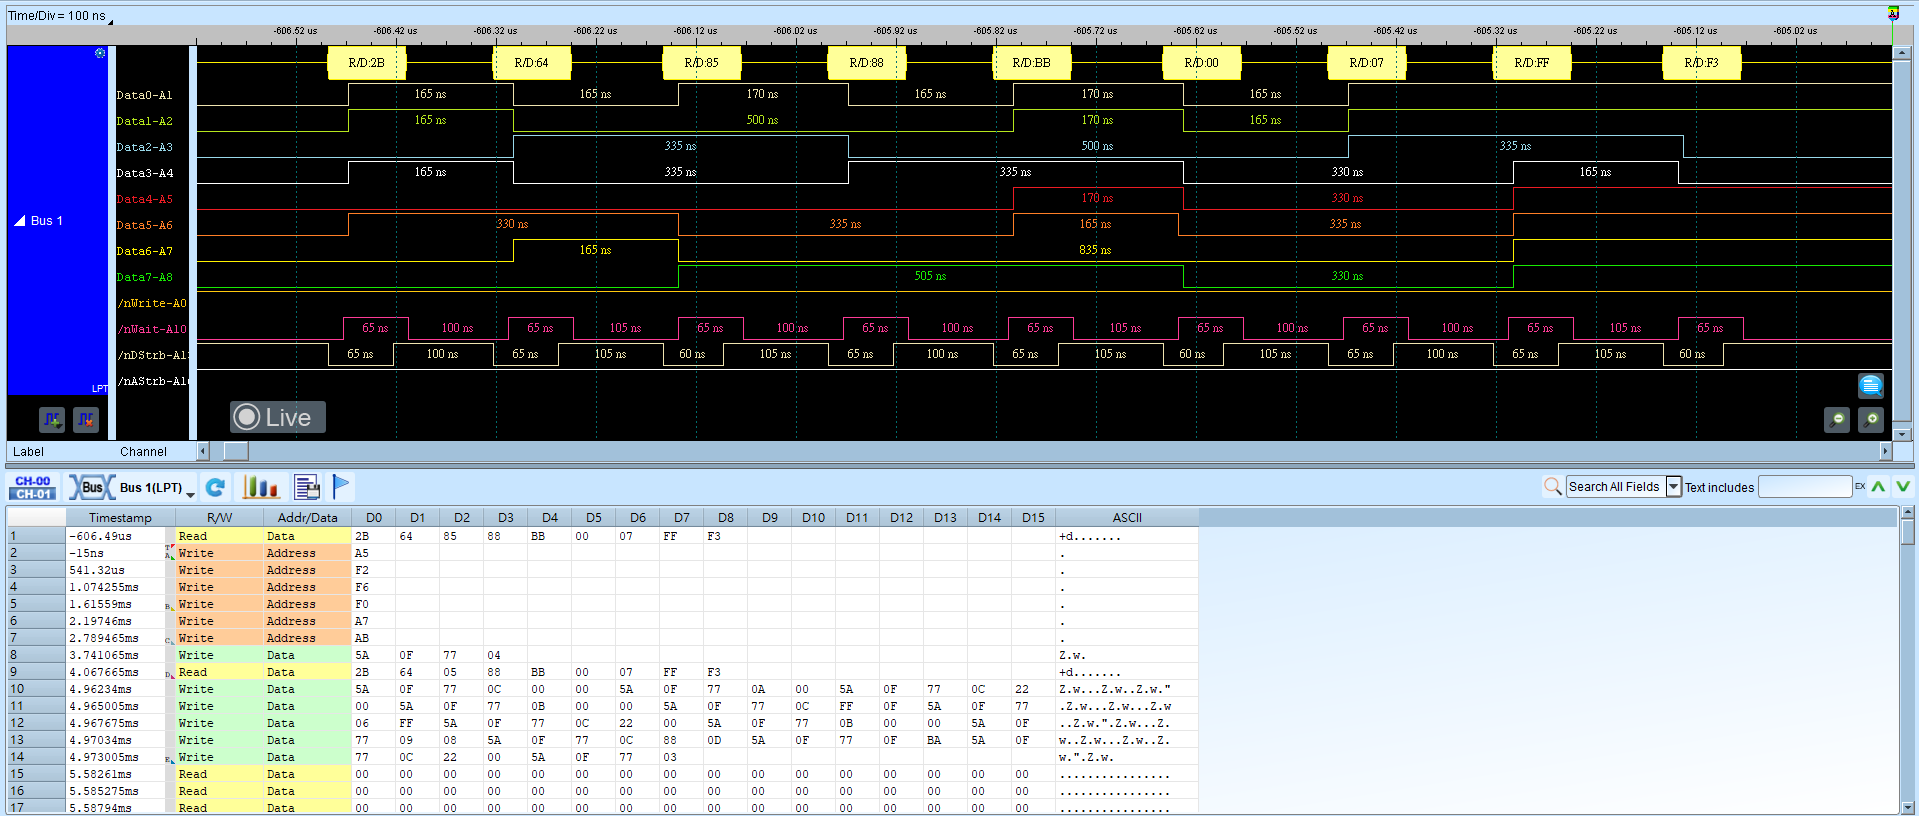Click the delete channel waveform icon
1919x816 pixels.
pos(86,420)
